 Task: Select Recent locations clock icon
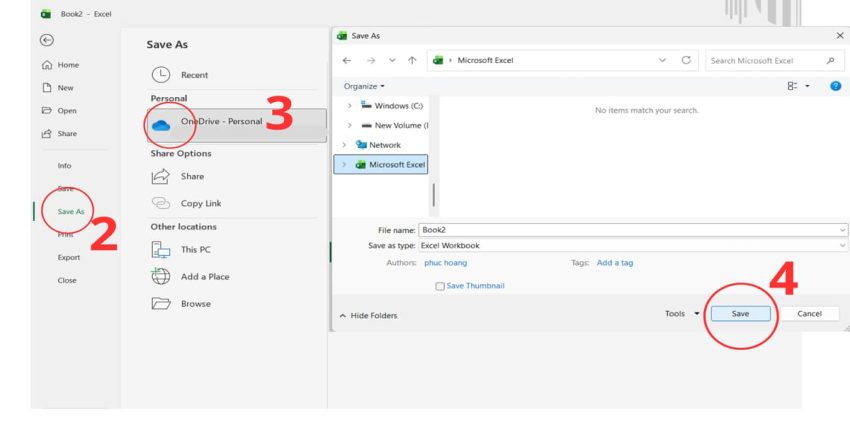pyautogui.click(x=160, y=75)
